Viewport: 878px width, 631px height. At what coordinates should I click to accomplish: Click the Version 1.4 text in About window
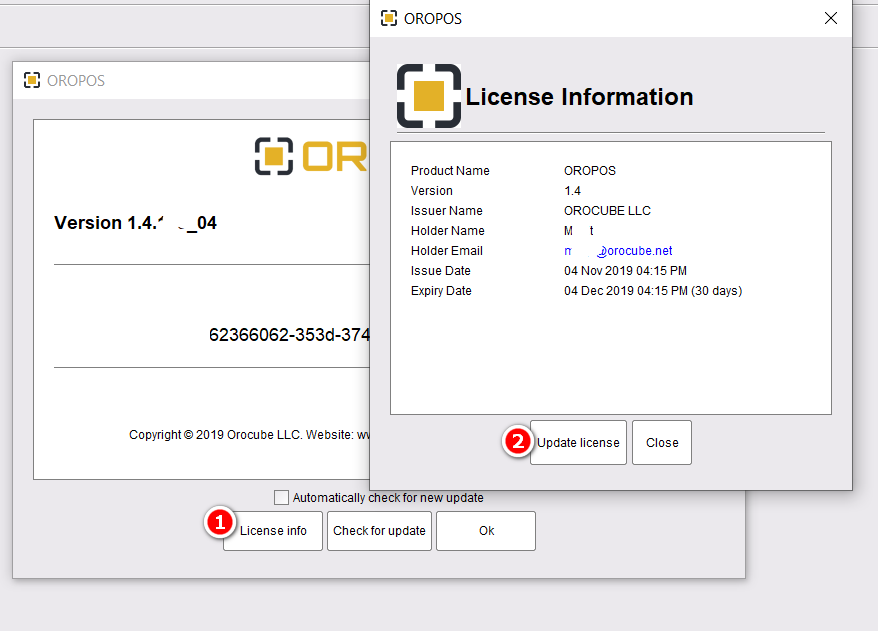click(136, 223)
